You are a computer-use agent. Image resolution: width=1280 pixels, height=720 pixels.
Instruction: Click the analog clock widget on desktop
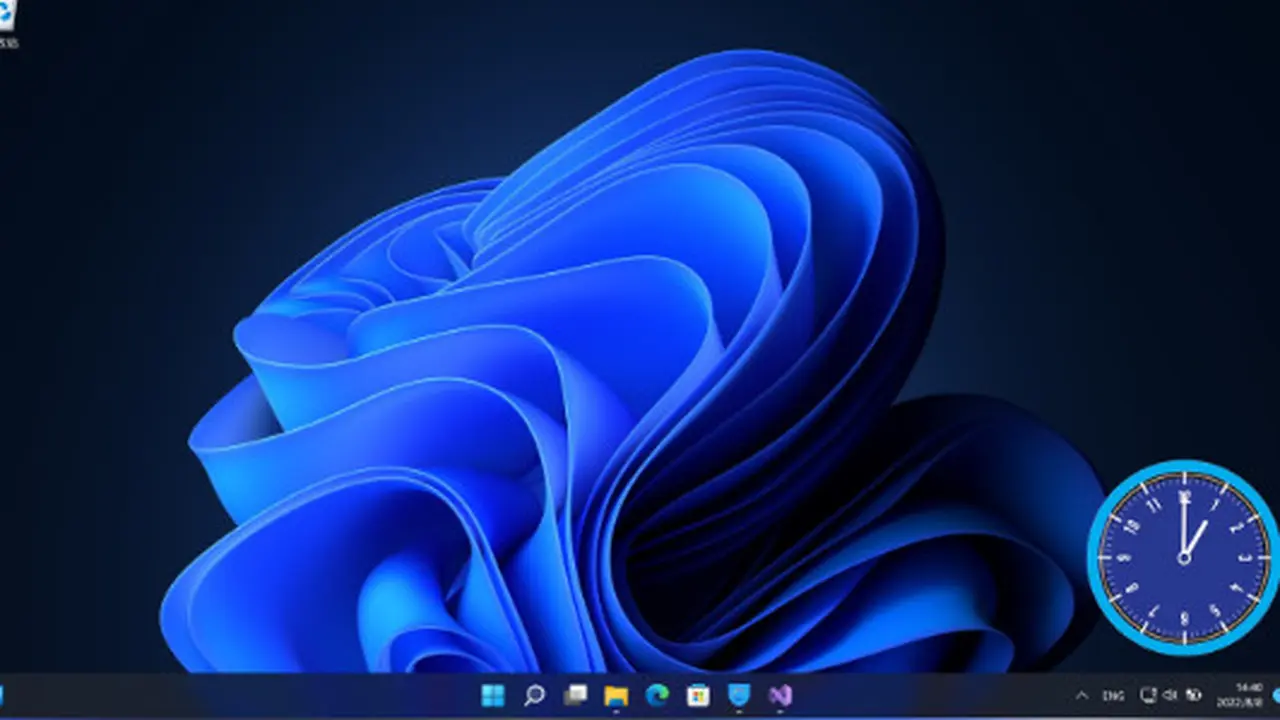(1183, 558)
